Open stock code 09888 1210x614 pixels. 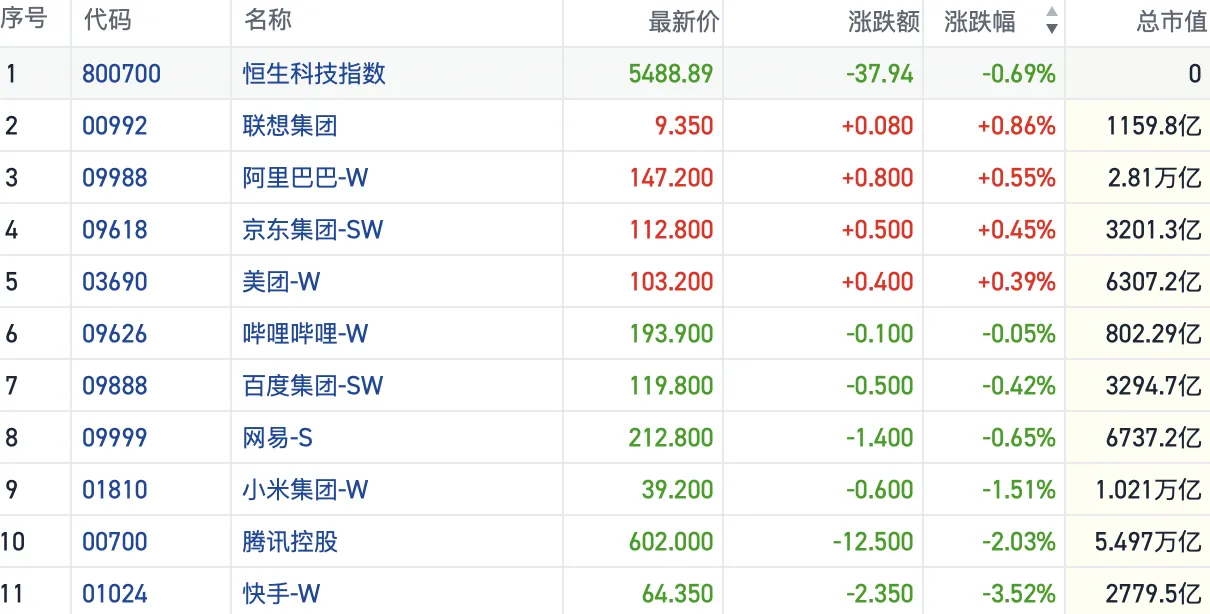(115, 386)
